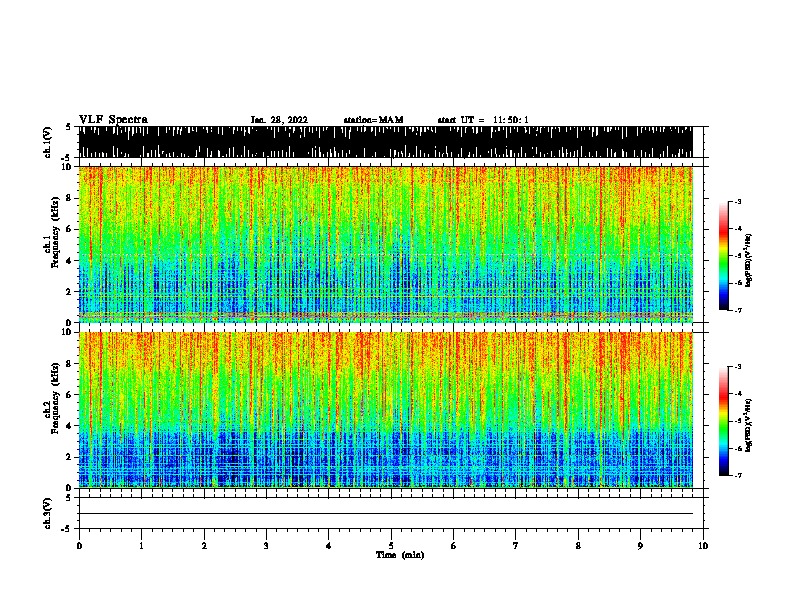Click the 'start UT = 11:50:1' text
The width and height of the screenshot is (792, 612).
coord(483,120)
